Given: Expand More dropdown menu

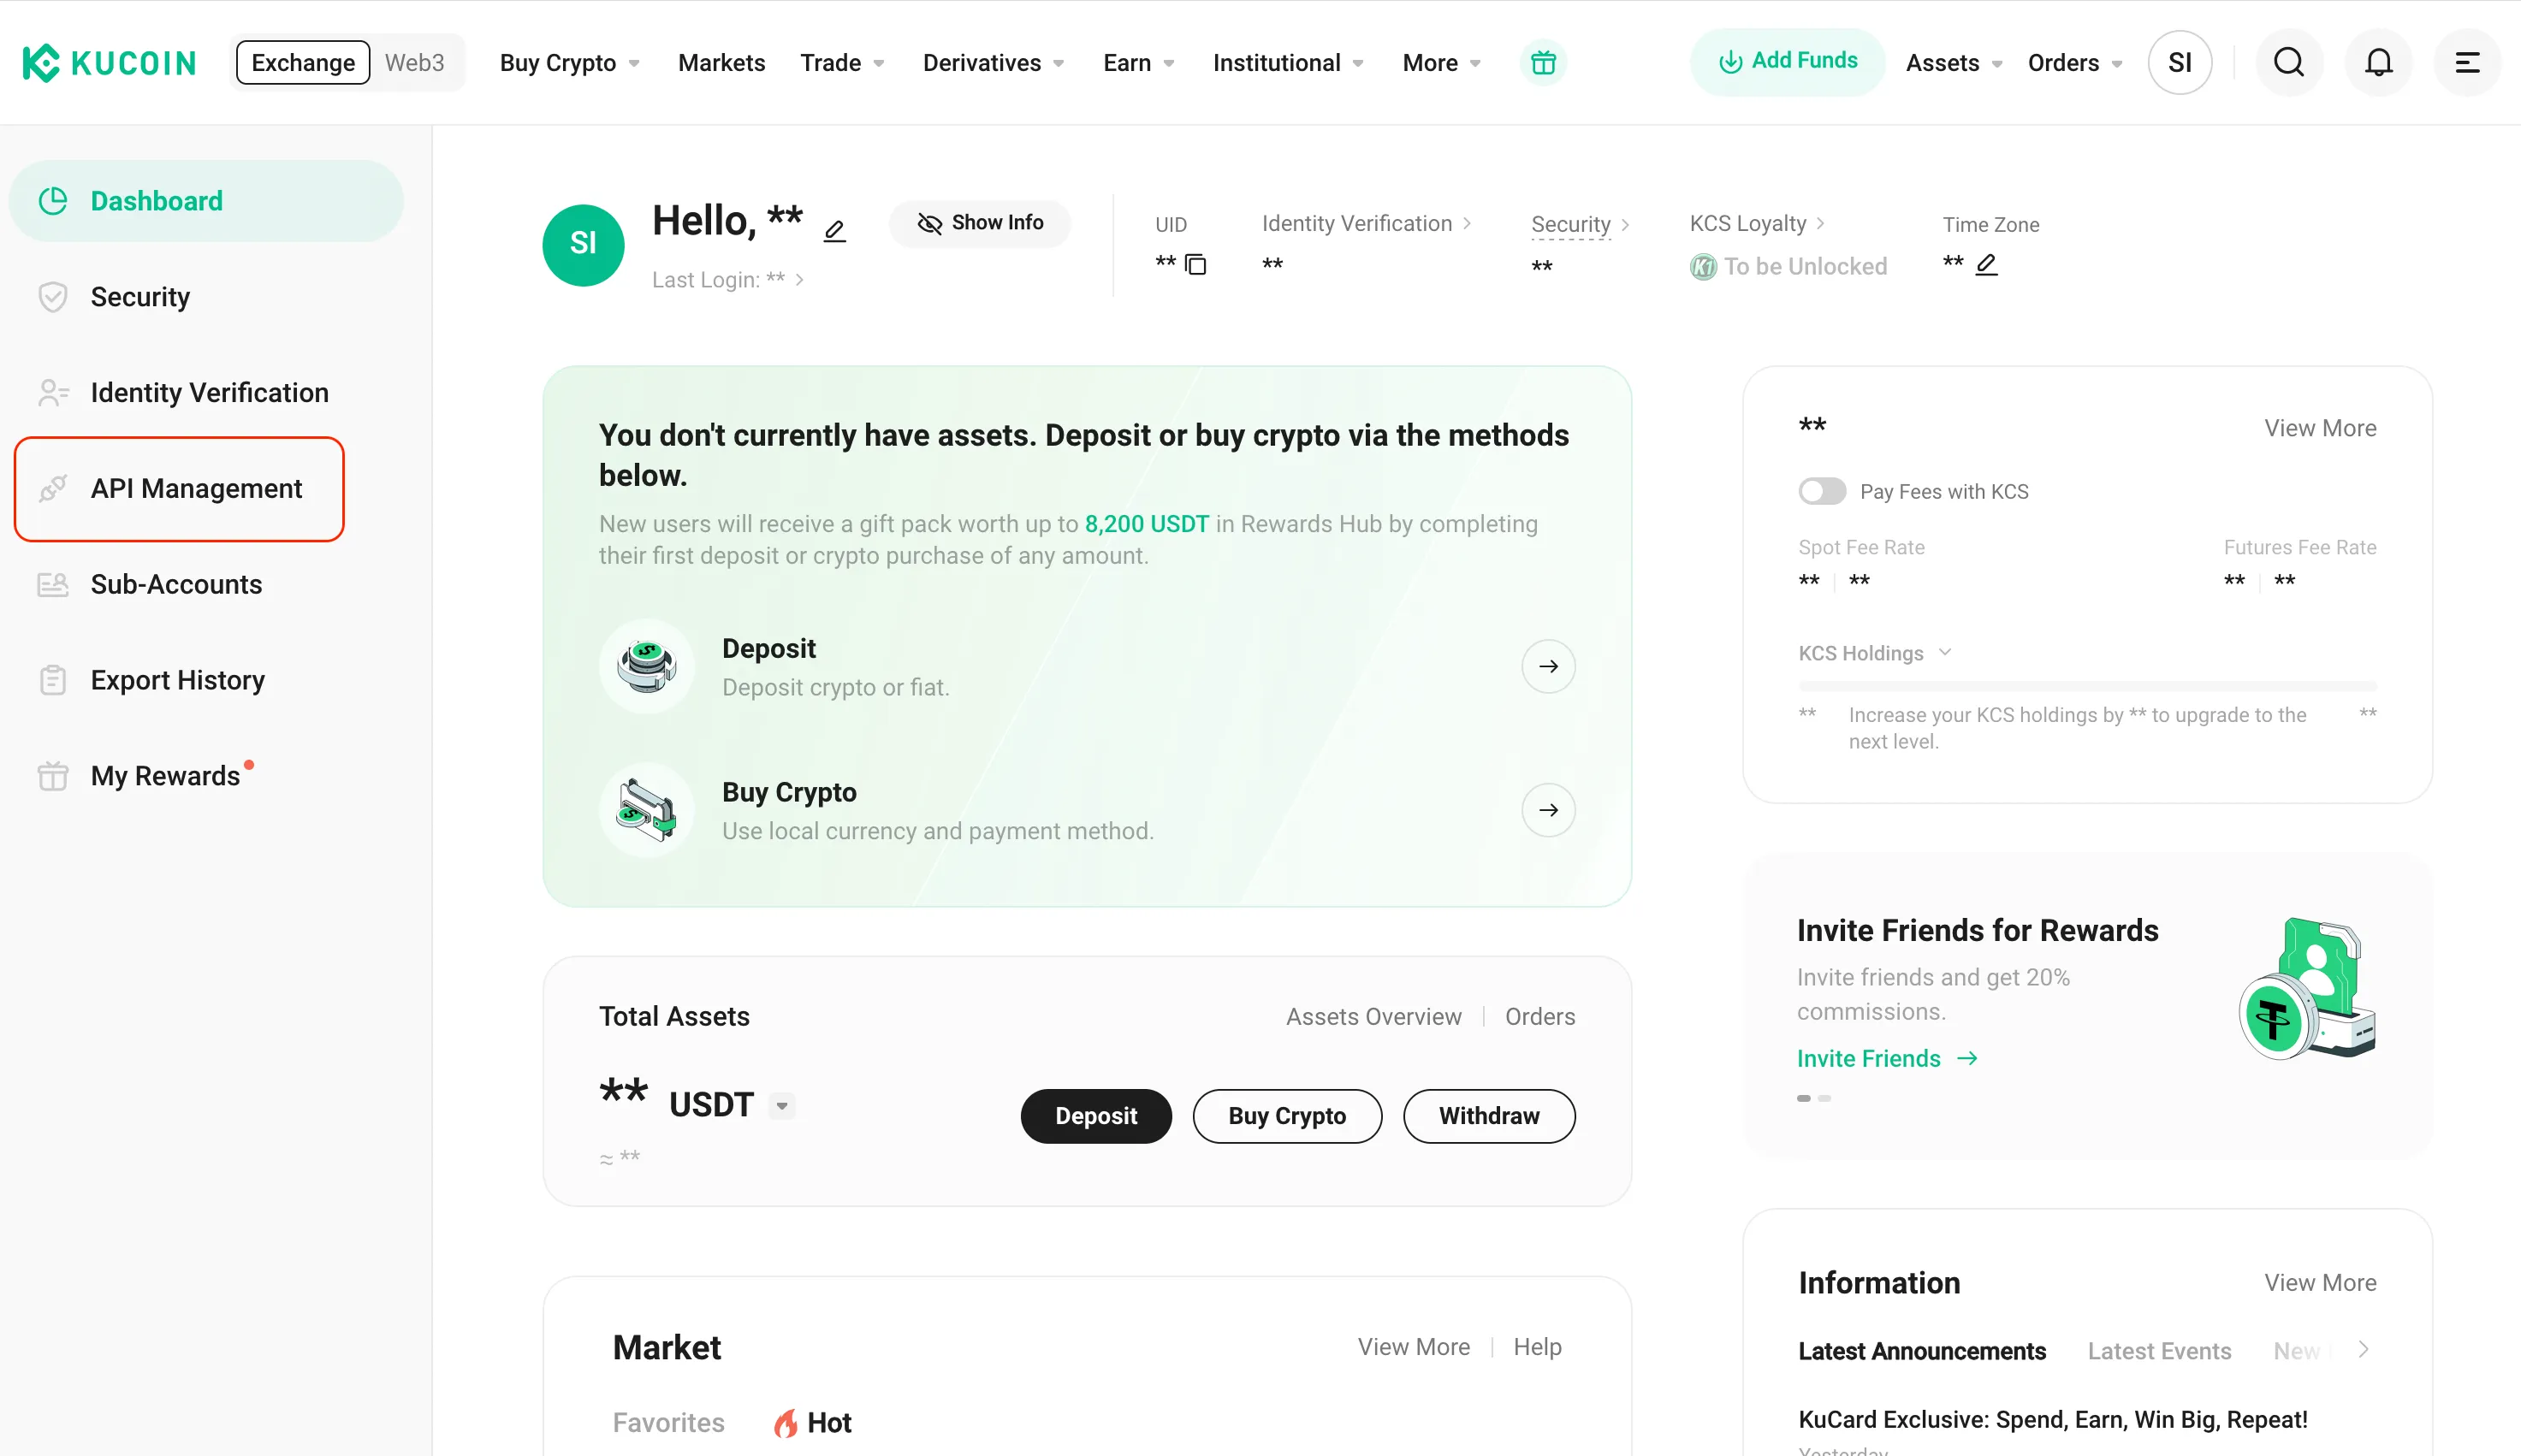Looking at the screenshot, I should click(1442, 63).
